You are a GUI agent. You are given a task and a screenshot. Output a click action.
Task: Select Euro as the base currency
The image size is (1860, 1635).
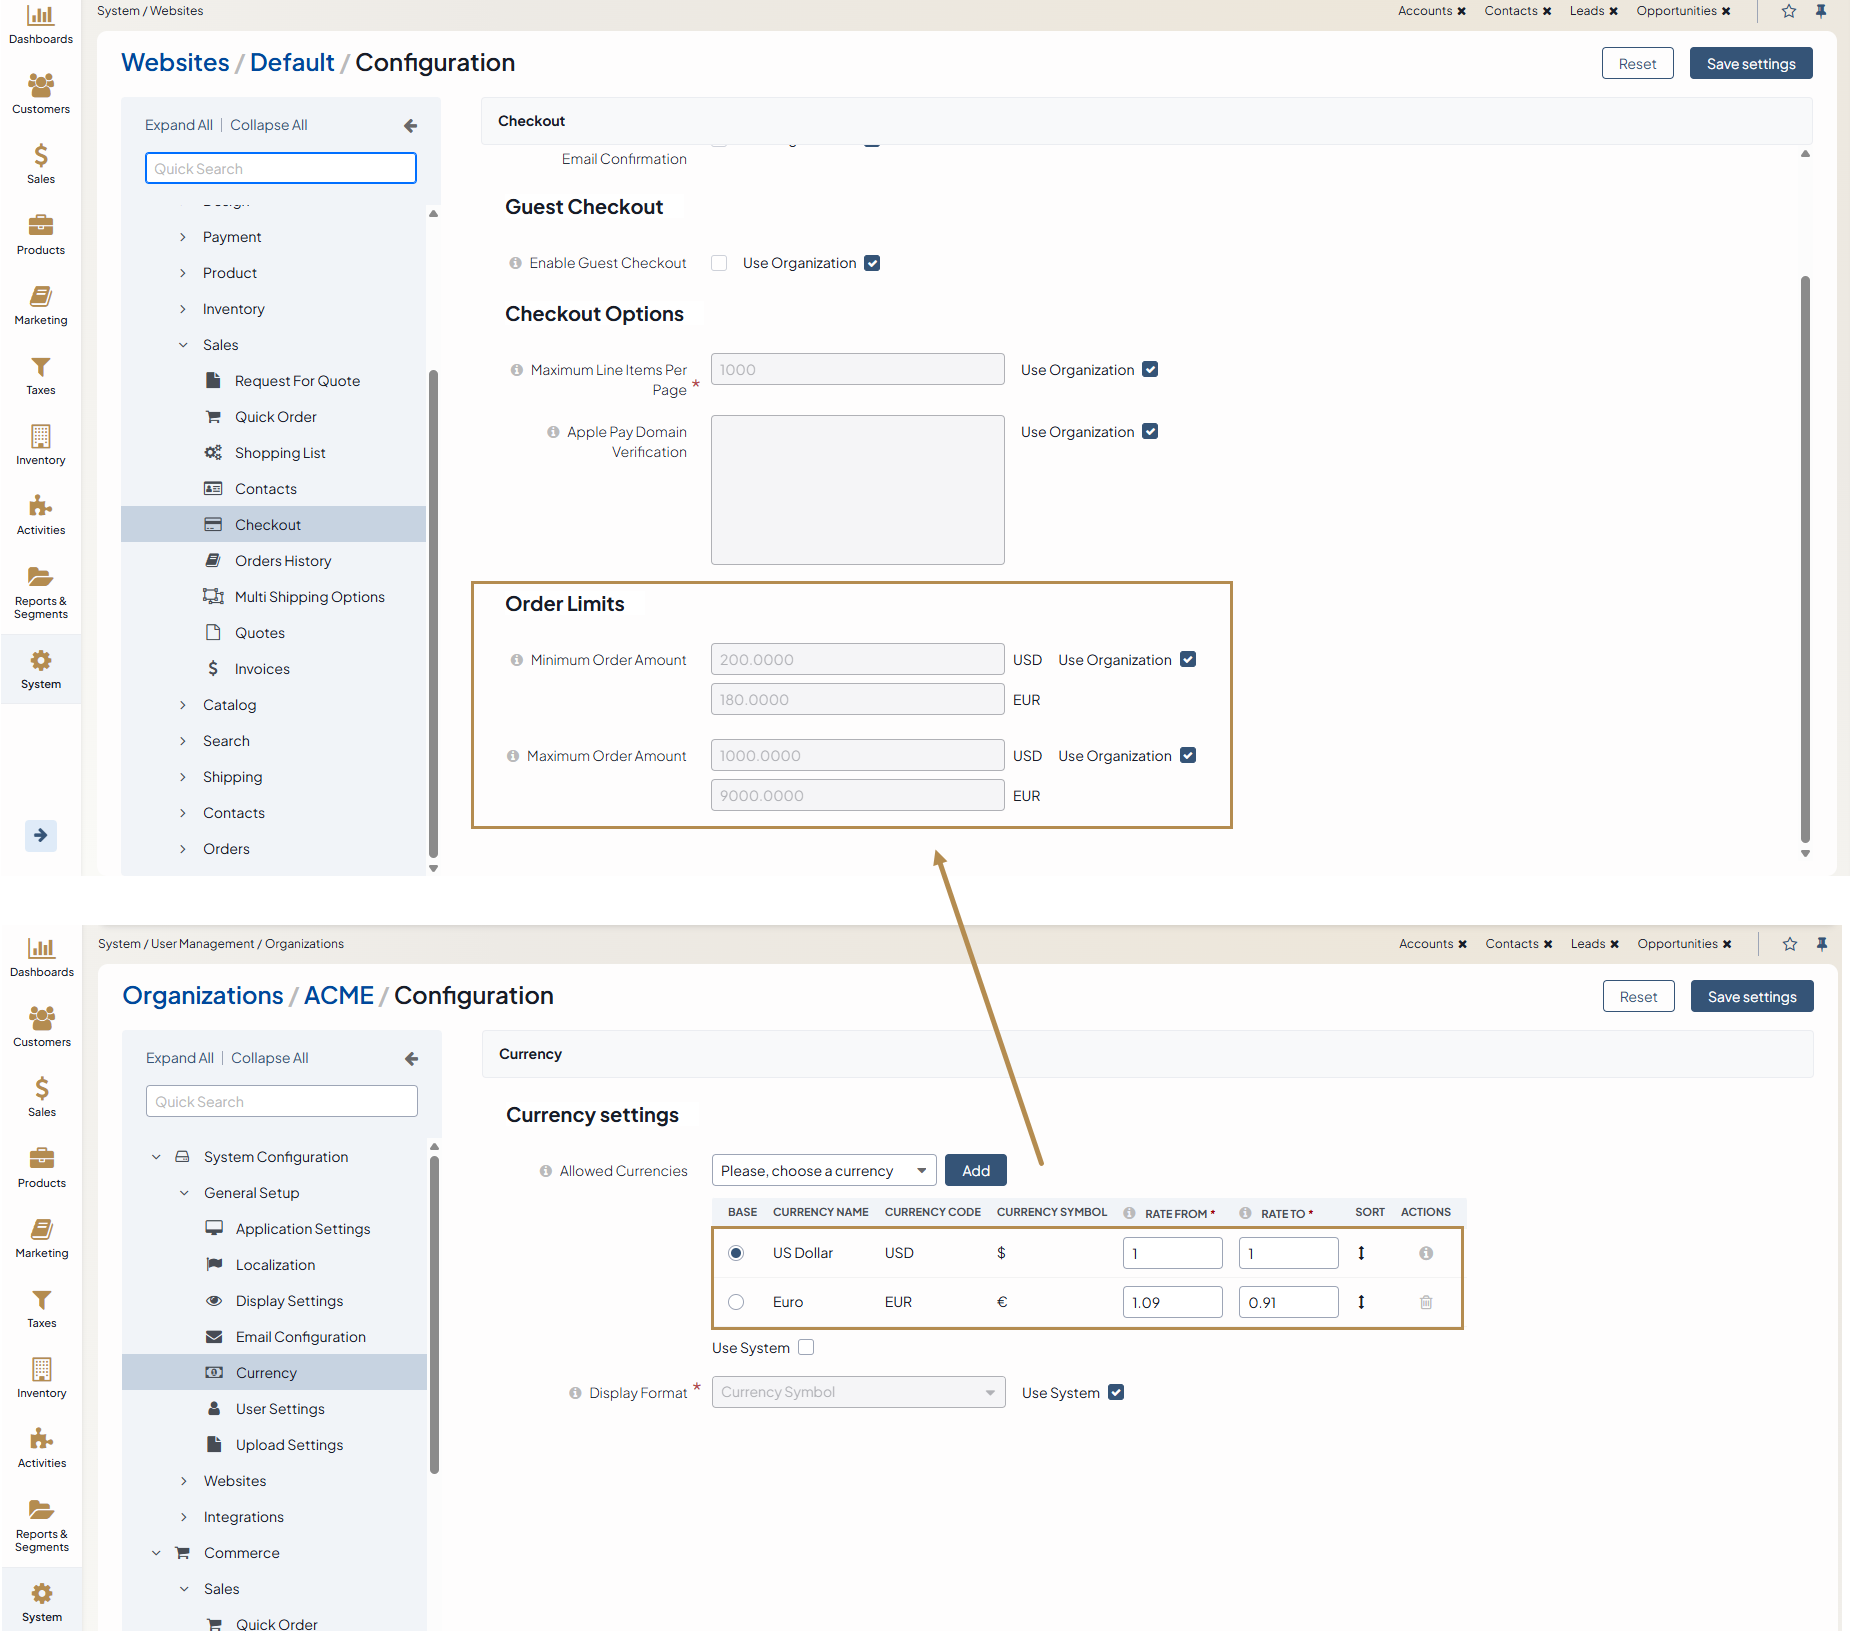[x=736, y=1302]
